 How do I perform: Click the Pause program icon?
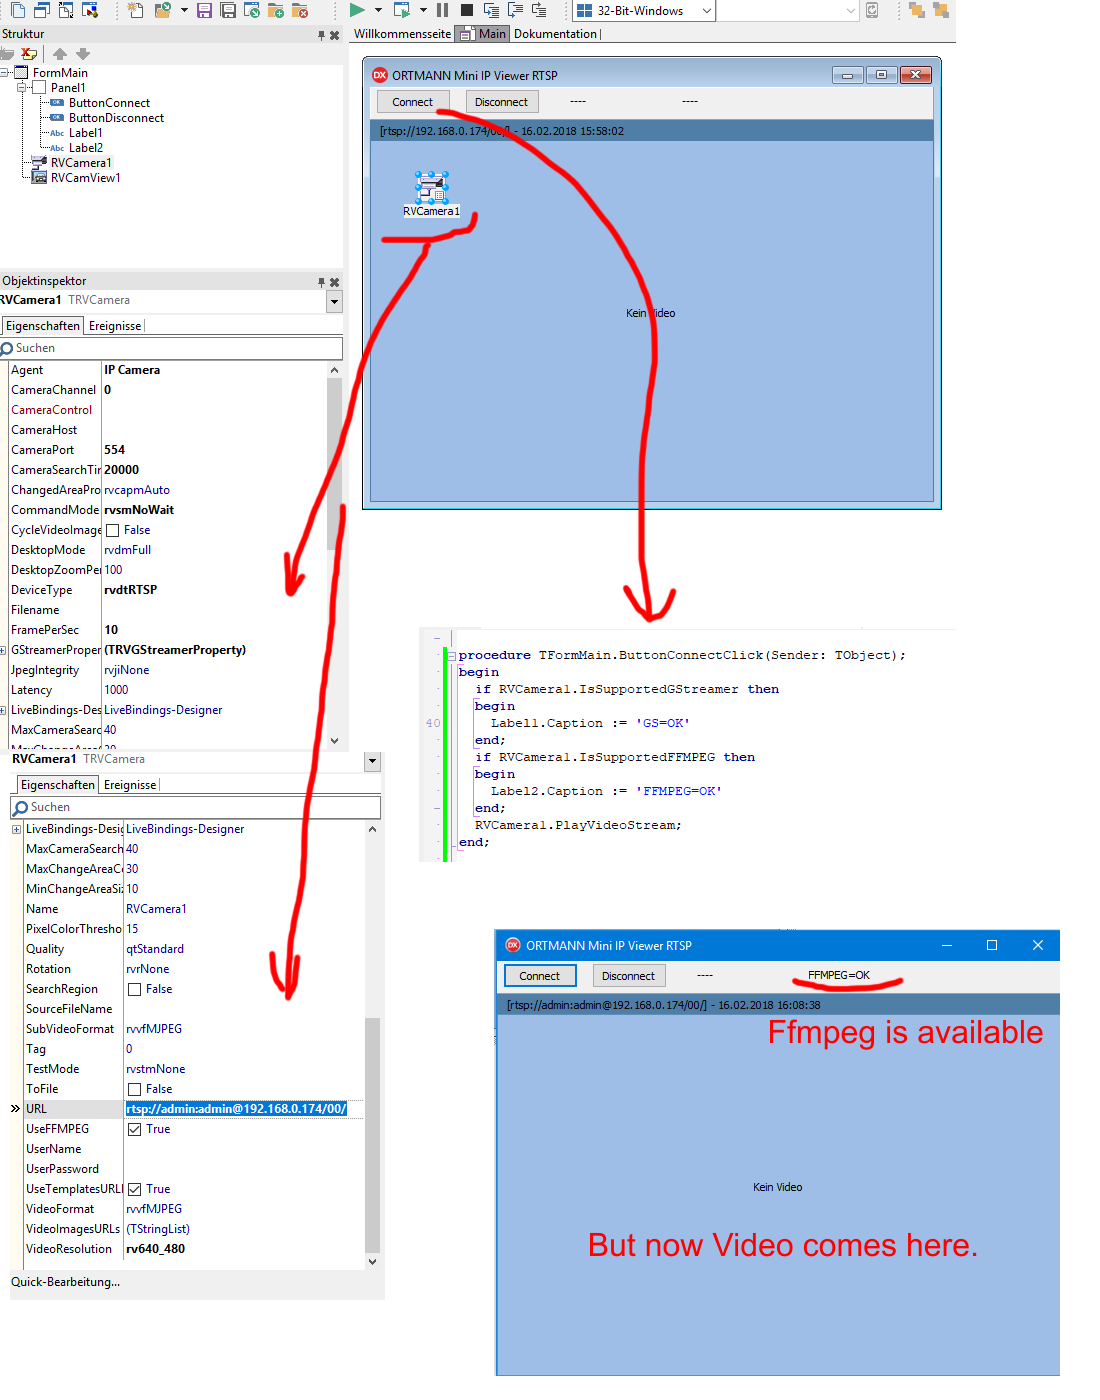pos(442,10)
